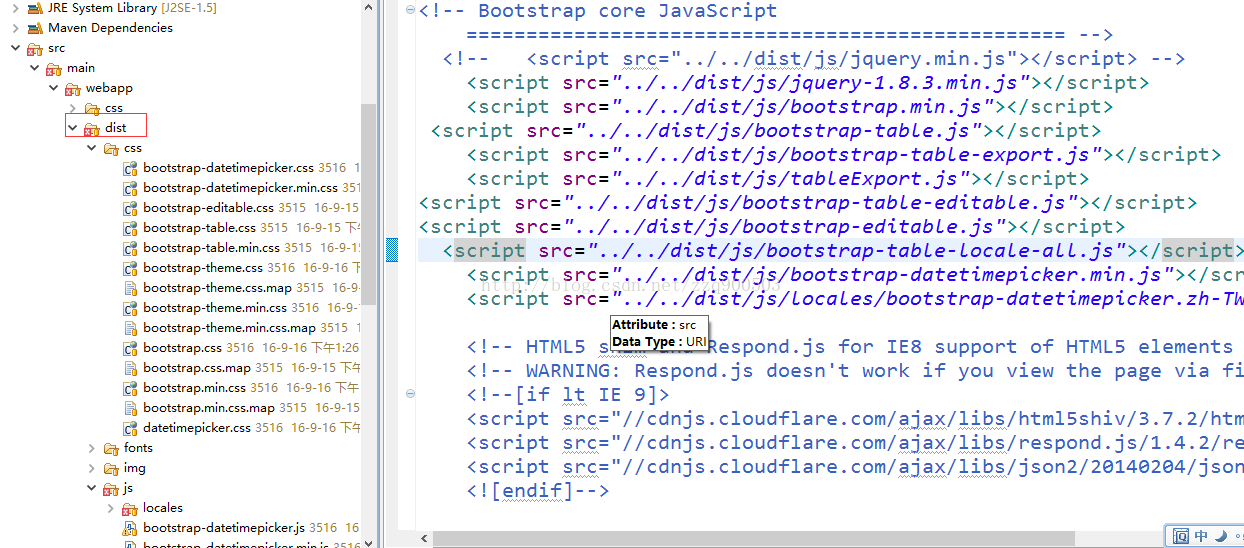Select bootstrap-theme.min.css file
Screen dimensions: 1244x548
click(215, 308)
